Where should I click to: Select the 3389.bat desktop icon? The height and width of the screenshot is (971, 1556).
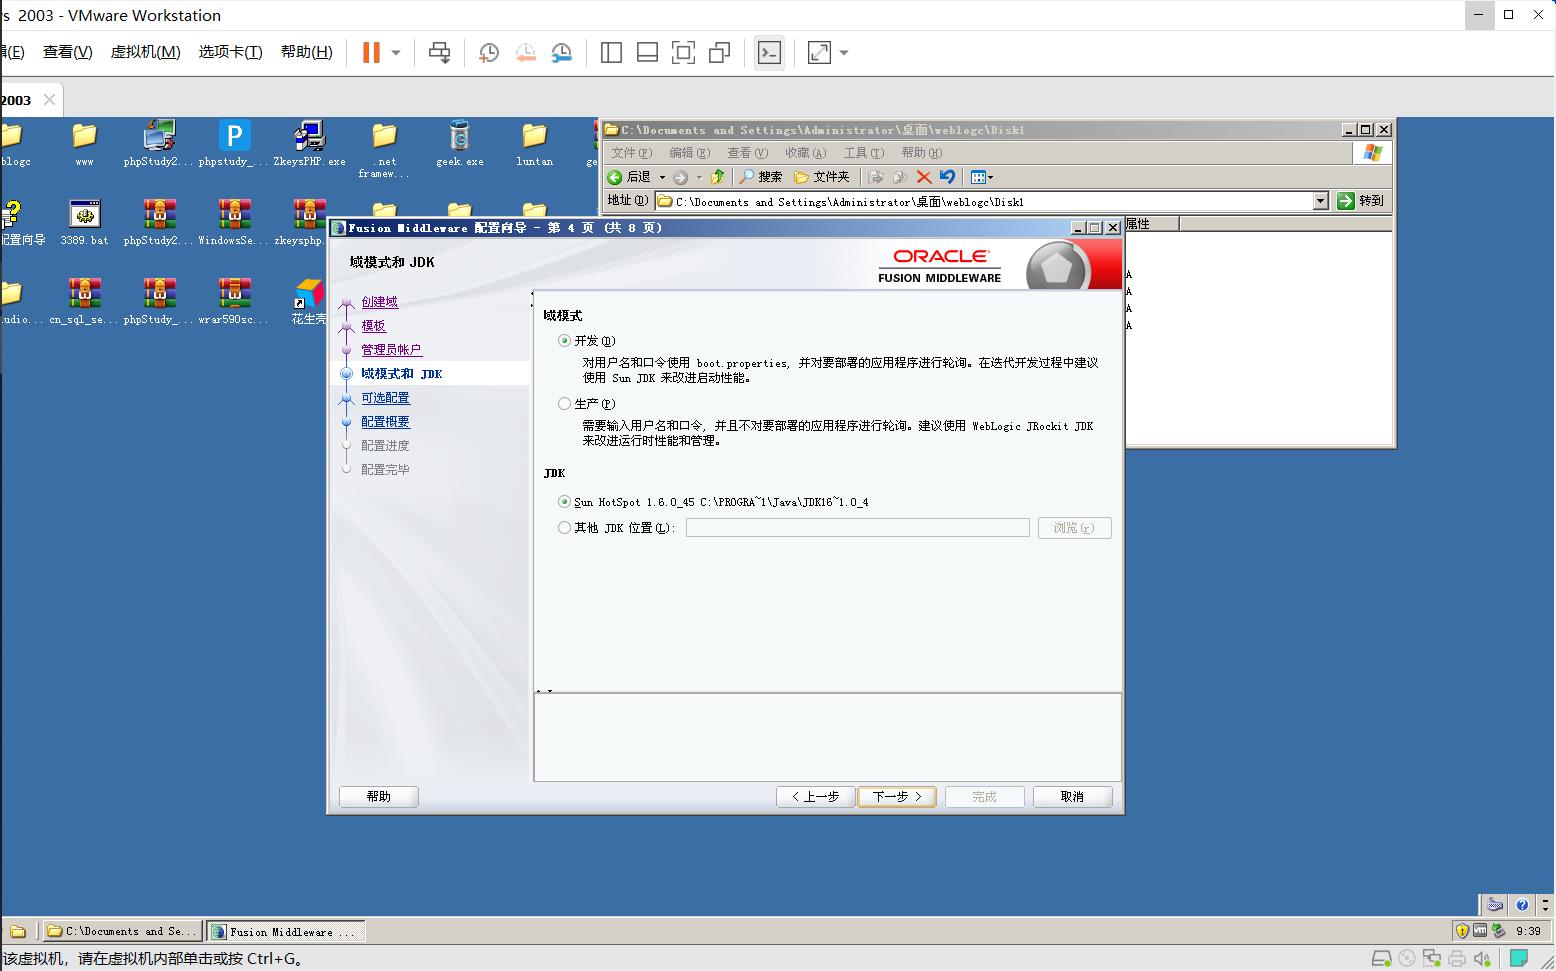click(84, 221)
